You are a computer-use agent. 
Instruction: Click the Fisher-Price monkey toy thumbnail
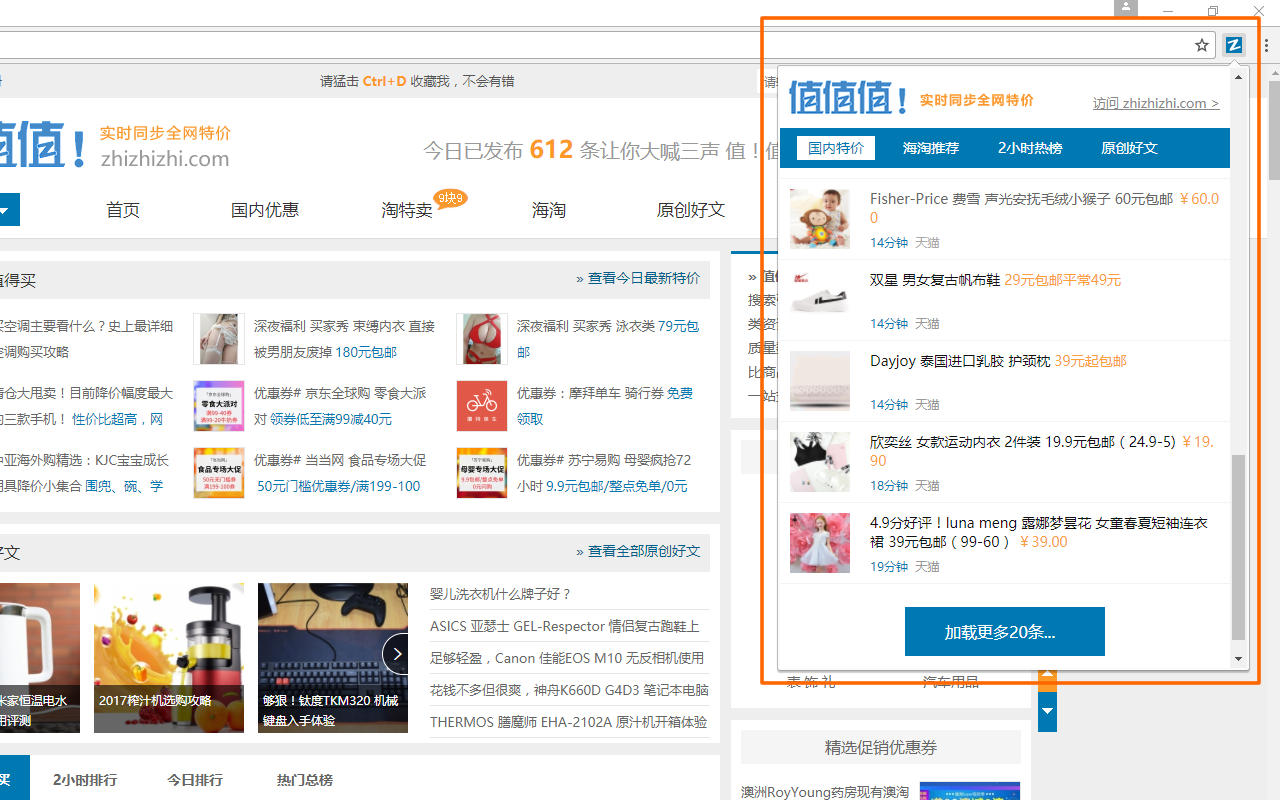click(x=820, y=219)
